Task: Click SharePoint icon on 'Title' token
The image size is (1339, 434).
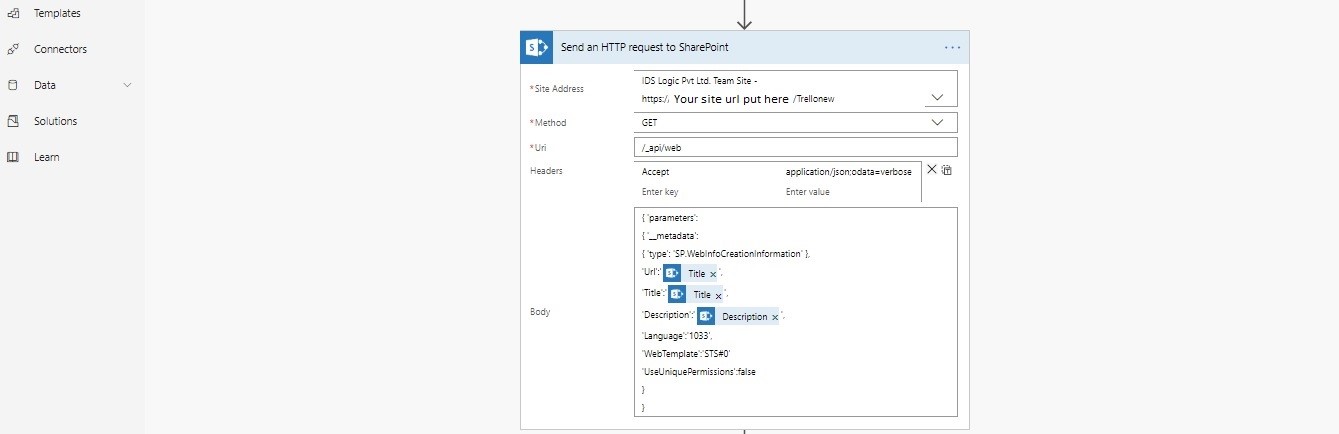Action: point(678,294)
